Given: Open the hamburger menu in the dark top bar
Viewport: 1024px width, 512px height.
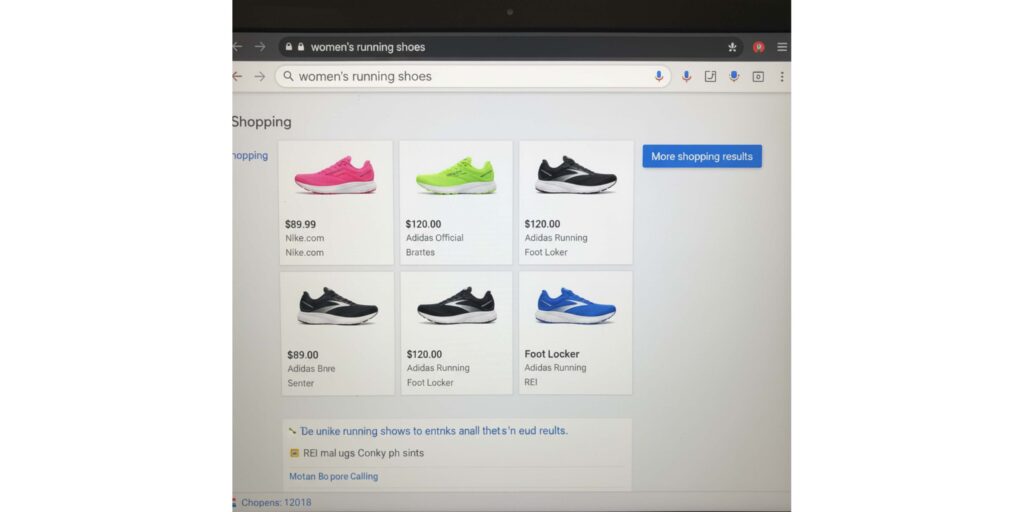Looking at the screenshot, I should click(x=782, y=47).
